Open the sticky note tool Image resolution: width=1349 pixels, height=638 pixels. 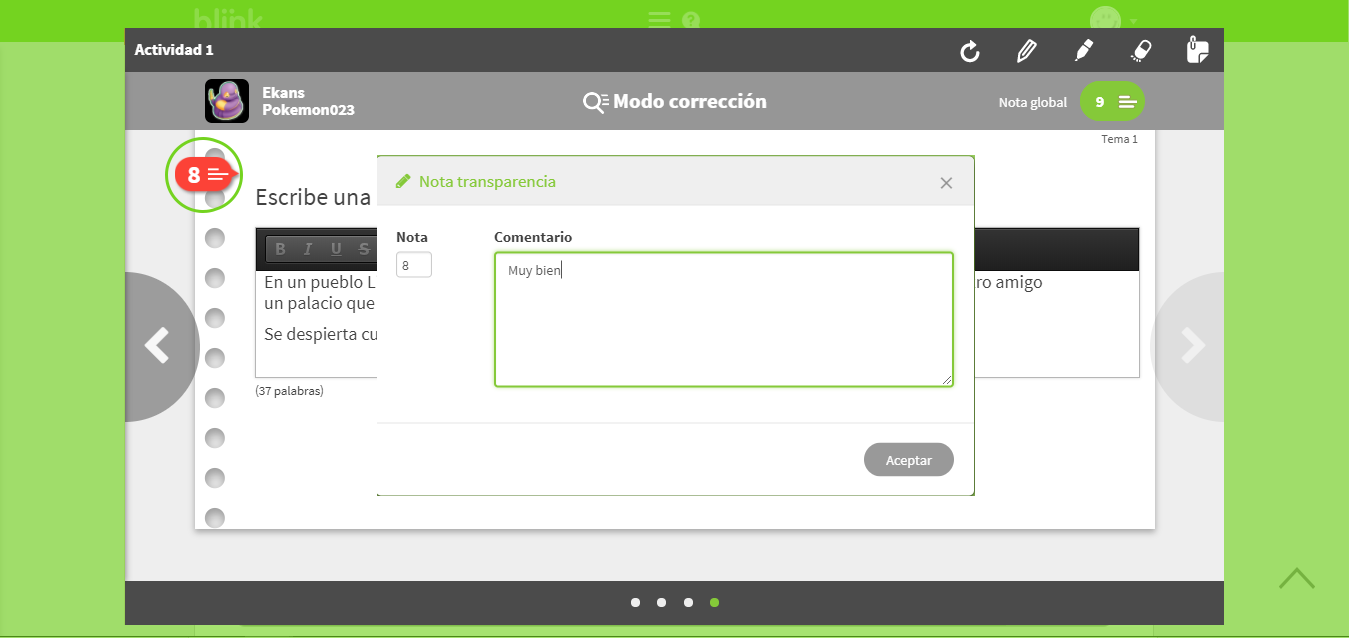click(x=1197, y=50)
